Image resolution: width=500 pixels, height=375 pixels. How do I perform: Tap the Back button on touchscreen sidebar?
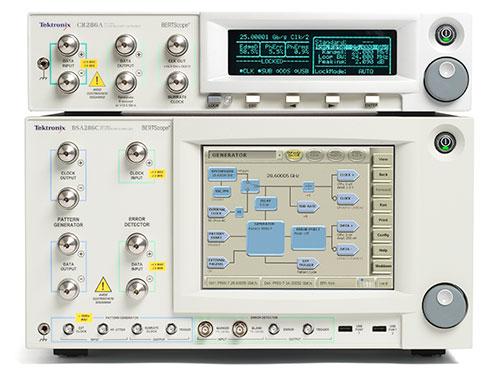383,175
